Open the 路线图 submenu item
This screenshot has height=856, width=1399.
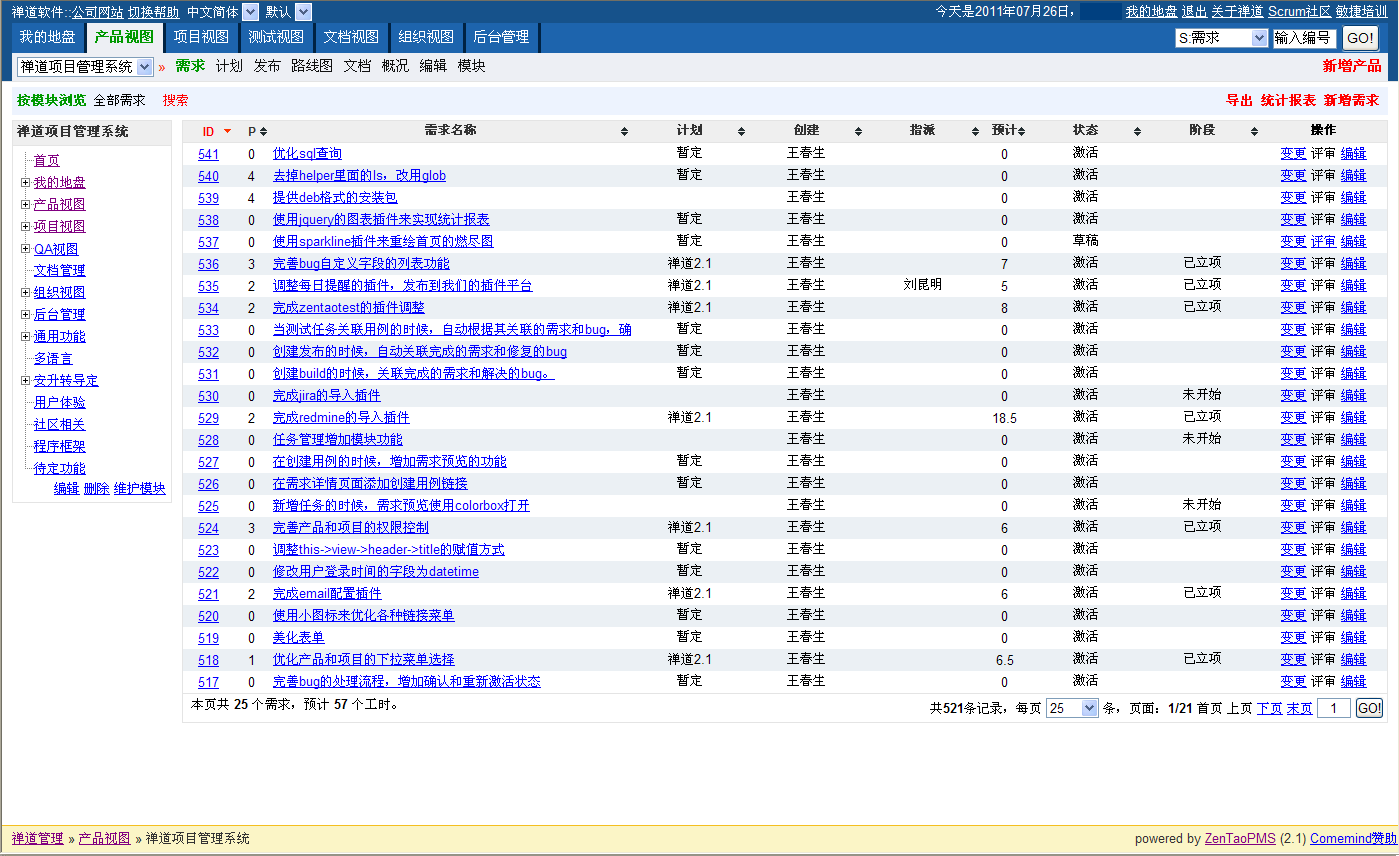pyautogui.click(x=312, y=66)
